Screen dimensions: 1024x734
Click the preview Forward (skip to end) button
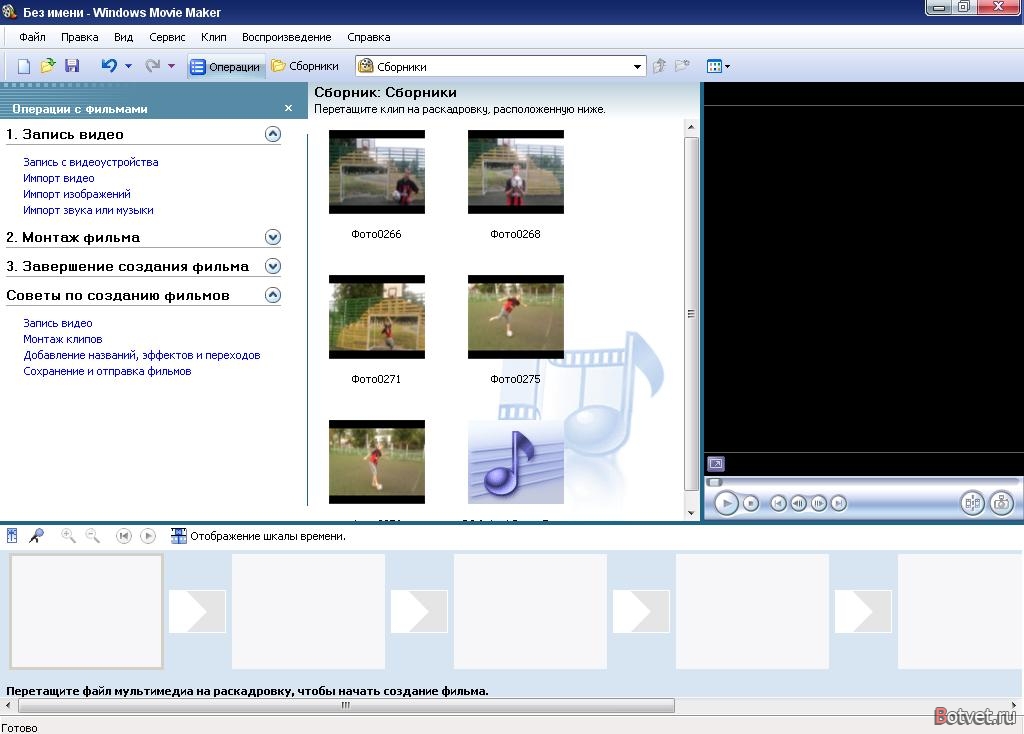pyautogui.click(x=839, y=503)
